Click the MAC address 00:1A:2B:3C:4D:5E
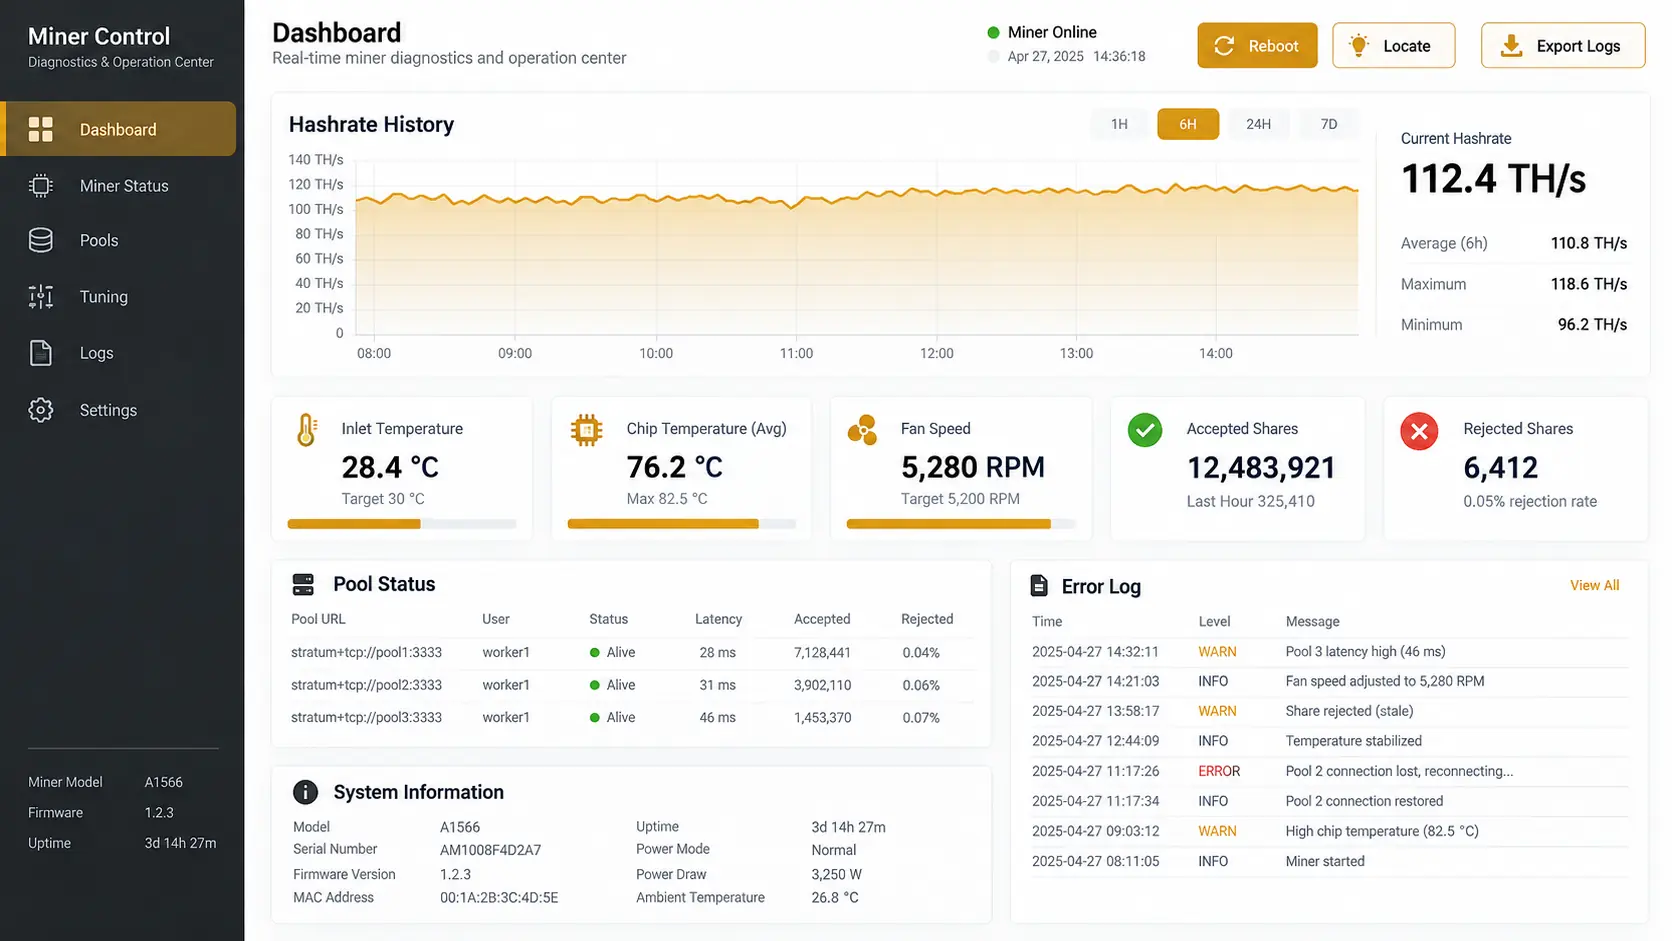 [499, 898]
